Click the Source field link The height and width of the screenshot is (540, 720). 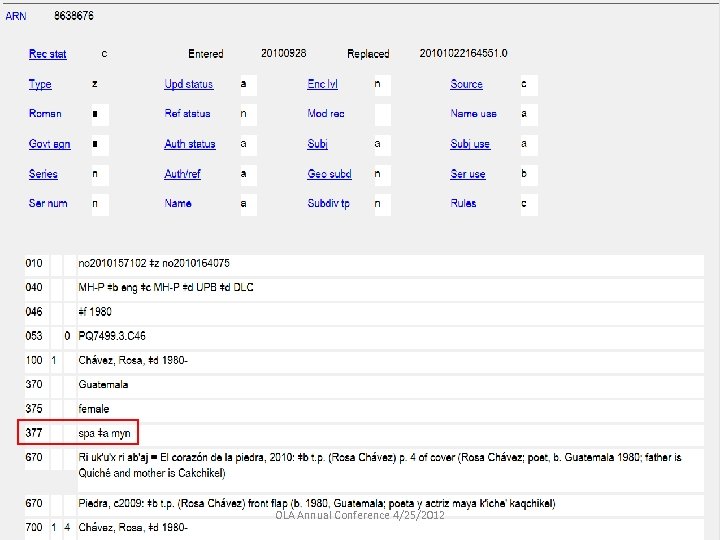click(466, 85)
